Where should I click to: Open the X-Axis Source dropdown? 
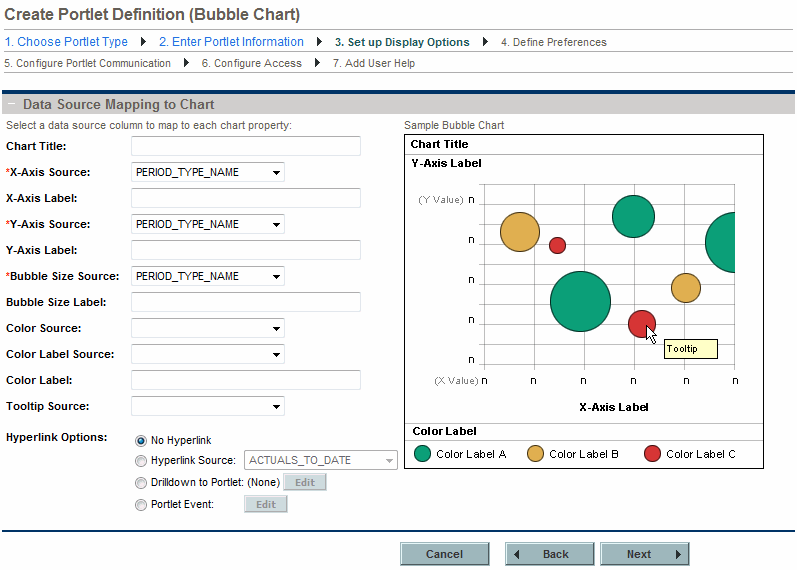(208, 172)
